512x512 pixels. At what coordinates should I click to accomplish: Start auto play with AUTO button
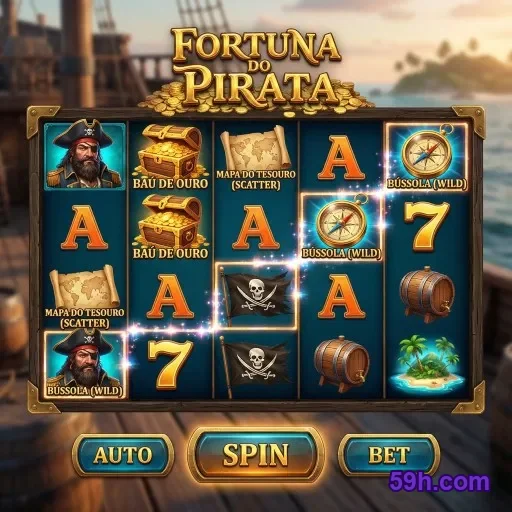[123, 455]
